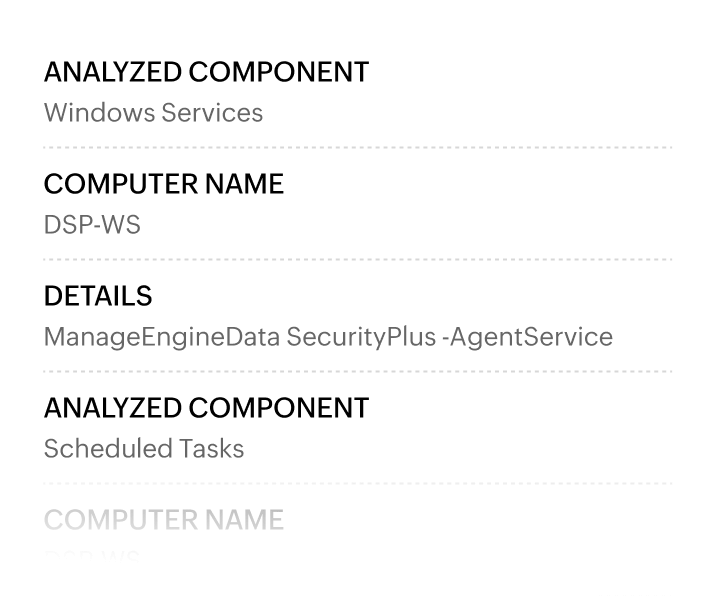Screen dimensions: 713x616
Task: Click the dotted divider below Windows Services
Action: (x=357, y=147)
